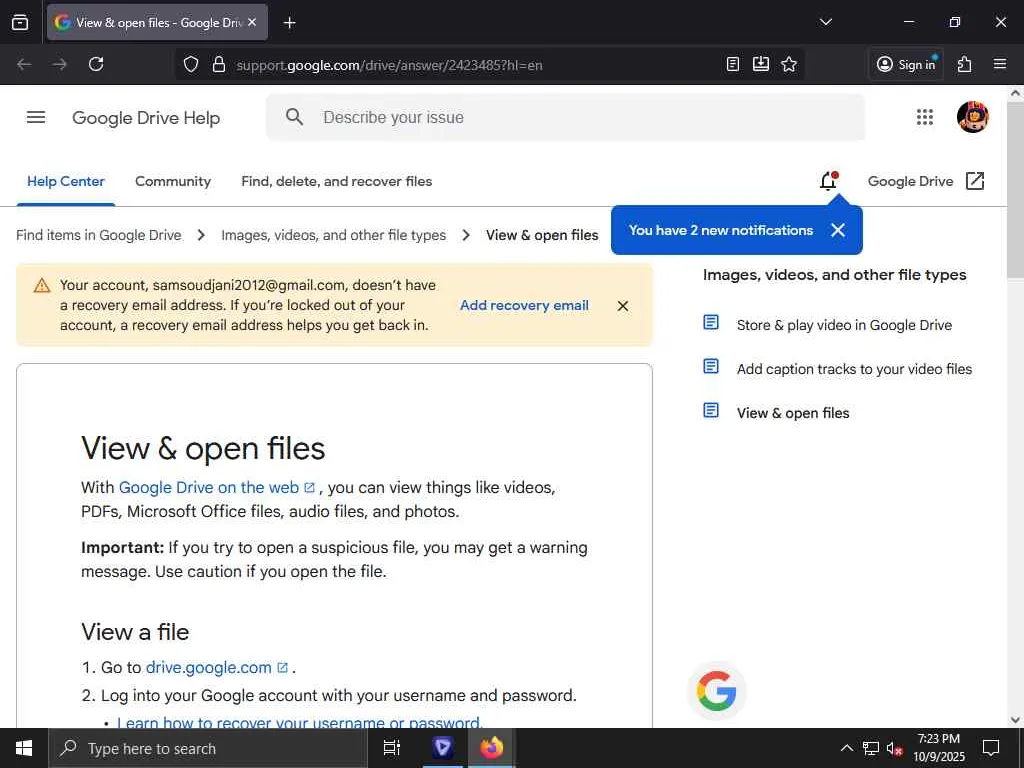This screenshot has width=1024, height=768.
Task: Open the taskbar clock and date
Action: click(938, 748)
